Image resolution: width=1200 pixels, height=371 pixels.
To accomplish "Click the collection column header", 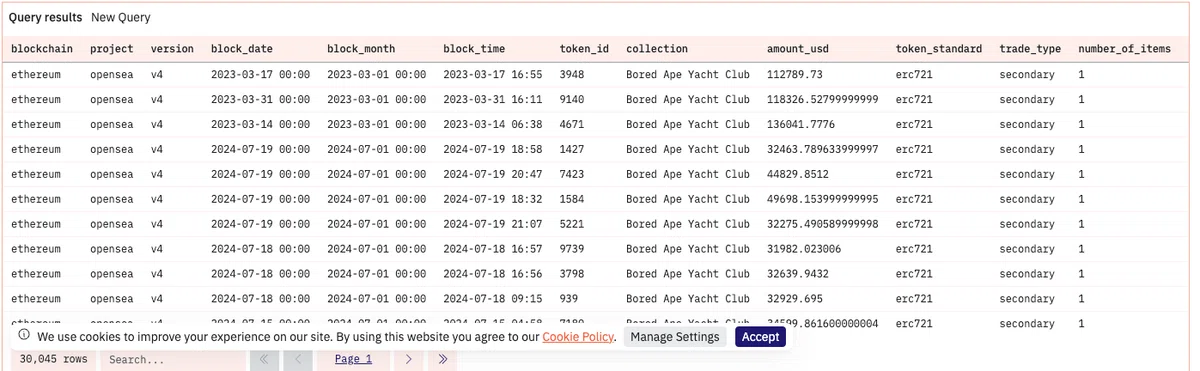I will point(657,48).
